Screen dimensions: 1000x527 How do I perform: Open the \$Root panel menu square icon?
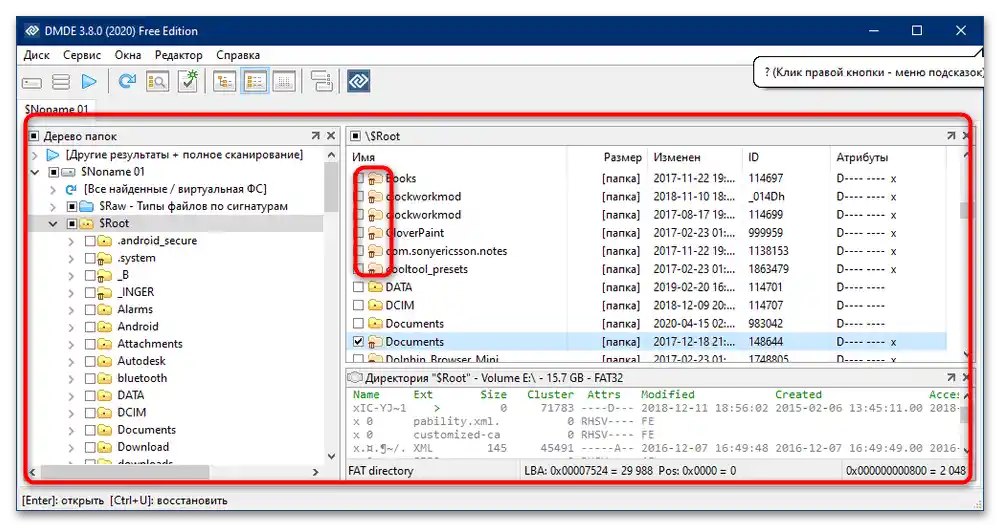tap(356, 136)
